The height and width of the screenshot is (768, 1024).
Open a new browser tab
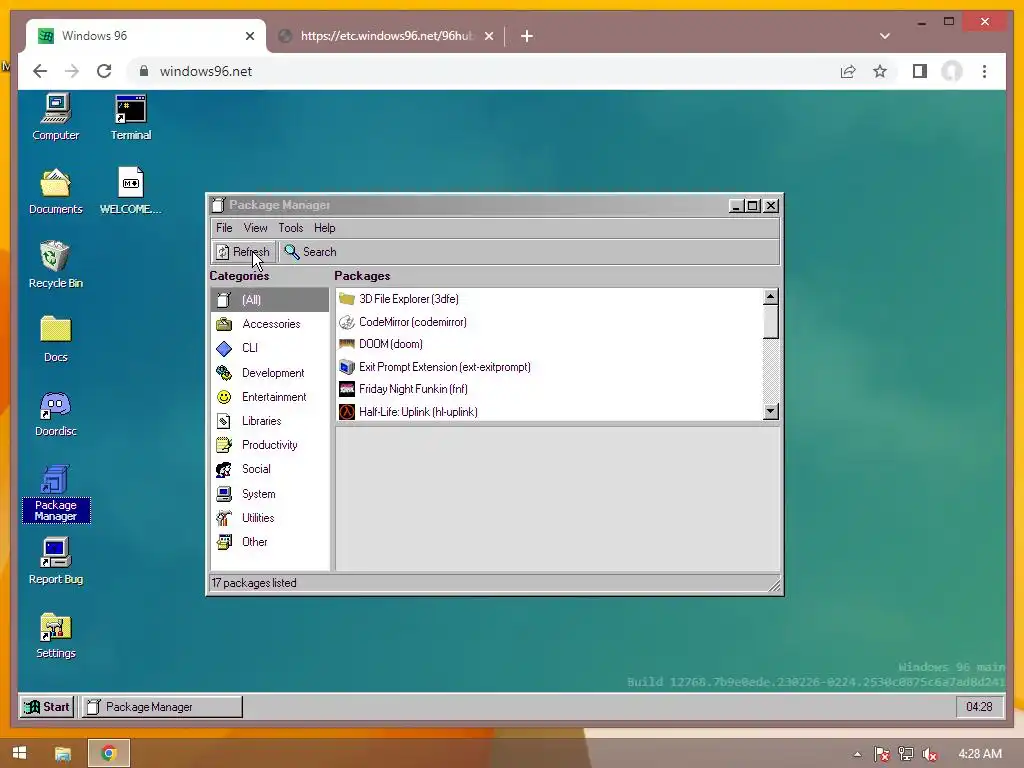(x=527, y=36)
